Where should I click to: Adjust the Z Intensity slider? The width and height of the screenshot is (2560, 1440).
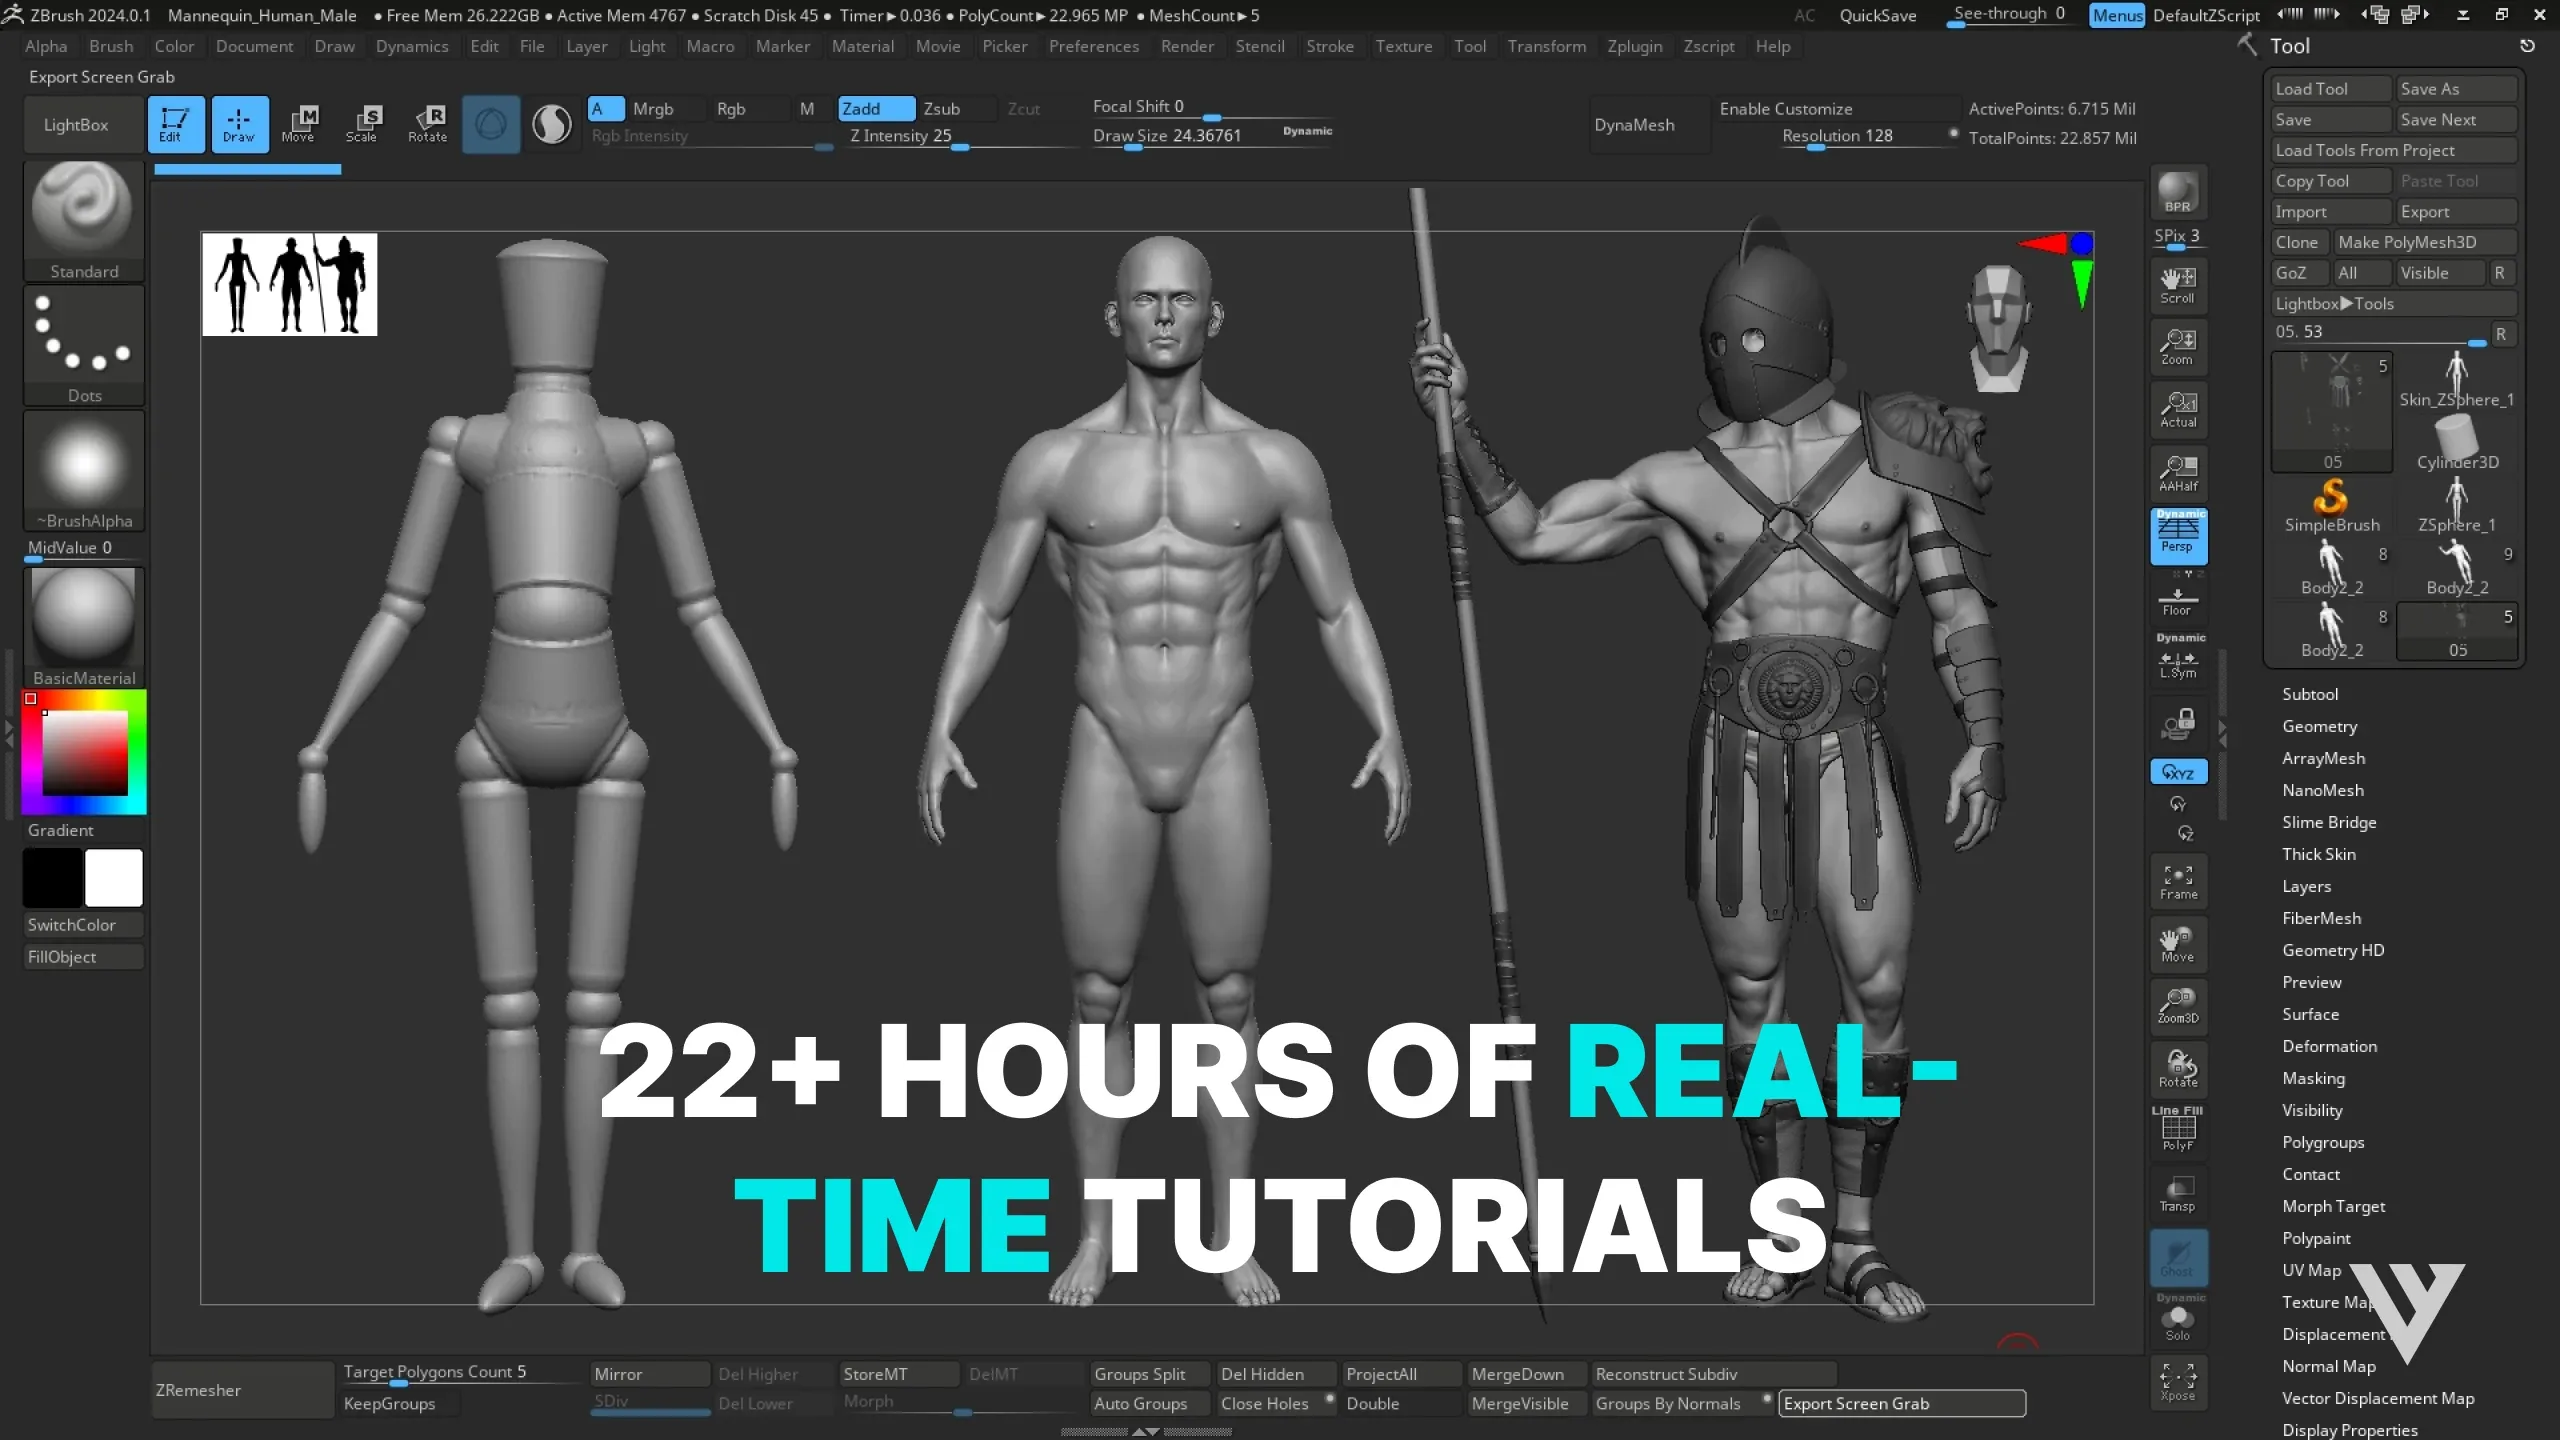point(960,147)
